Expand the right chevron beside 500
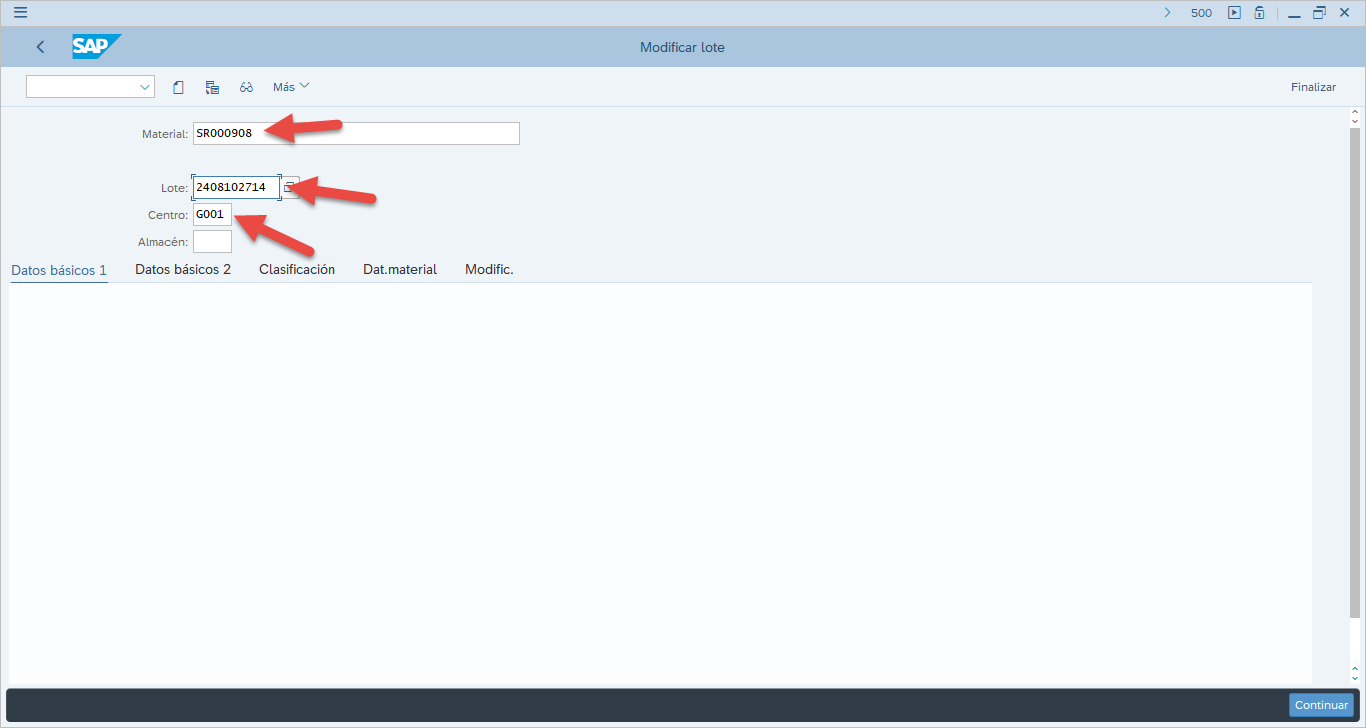Viewport: 1366px width, 728px height. [x=1167, y=13]
